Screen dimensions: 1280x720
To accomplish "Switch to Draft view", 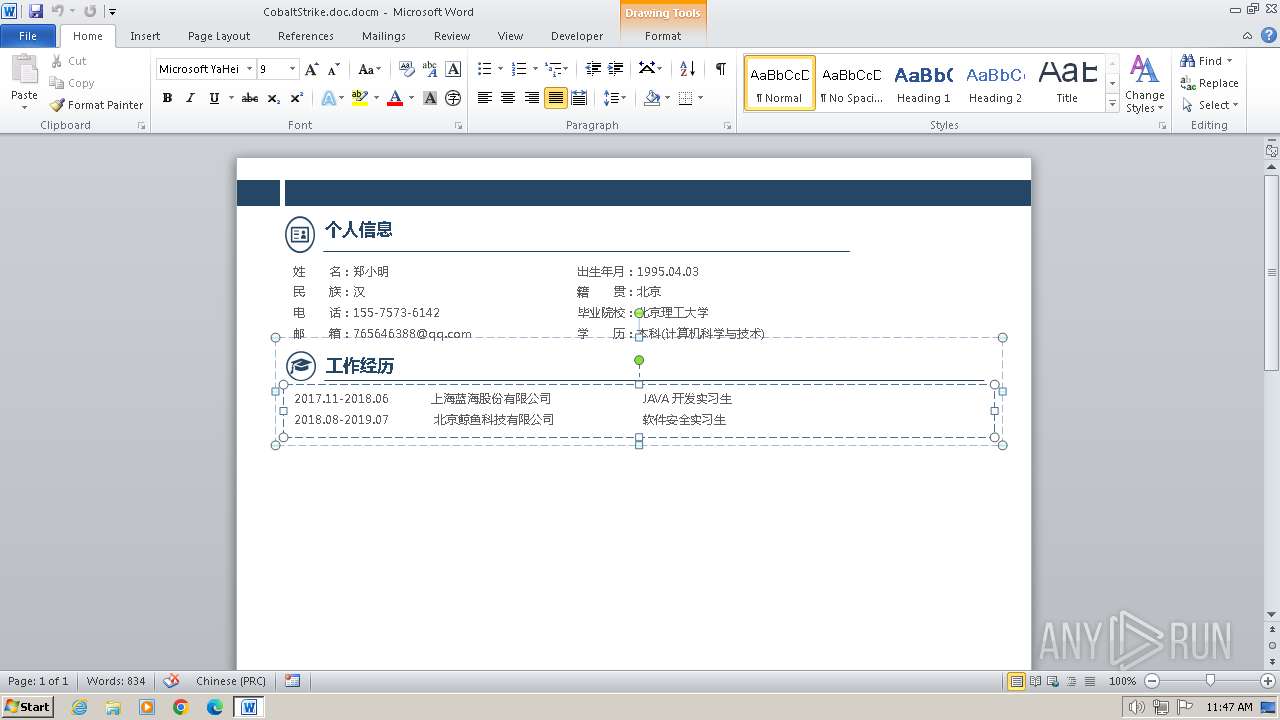I will click(x=1089, y=681).
